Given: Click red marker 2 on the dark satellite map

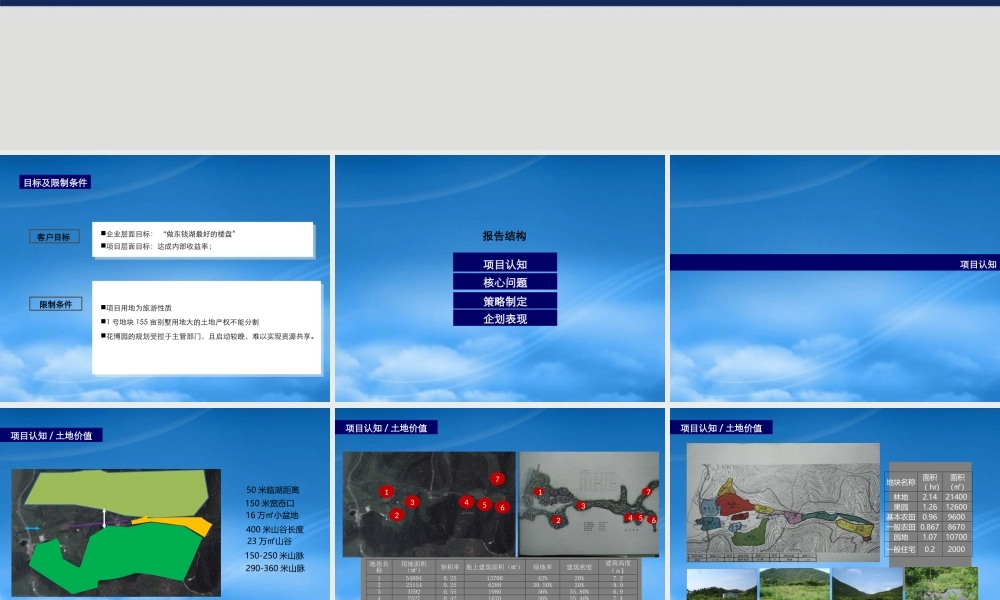Looking at the screenshot, I should (x=396, y=515).
